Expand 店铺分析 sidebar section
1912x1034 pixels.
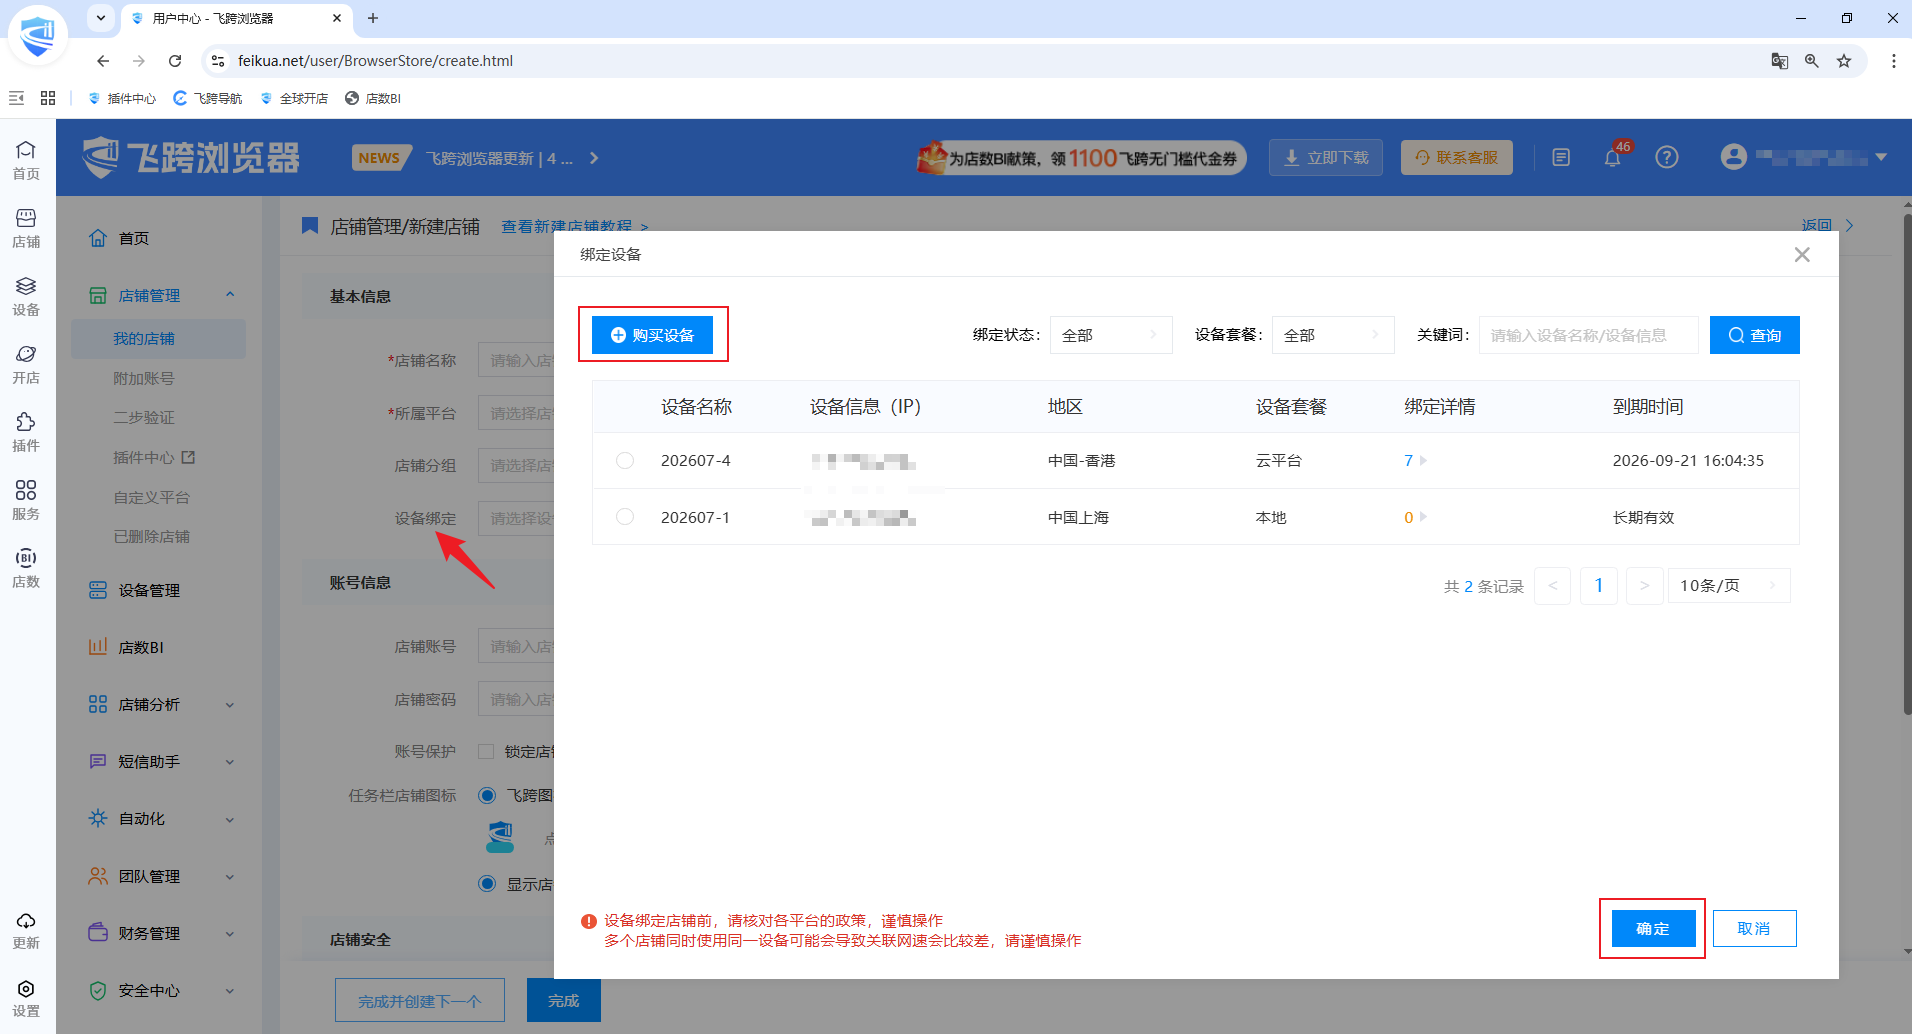tap(230, 705)
